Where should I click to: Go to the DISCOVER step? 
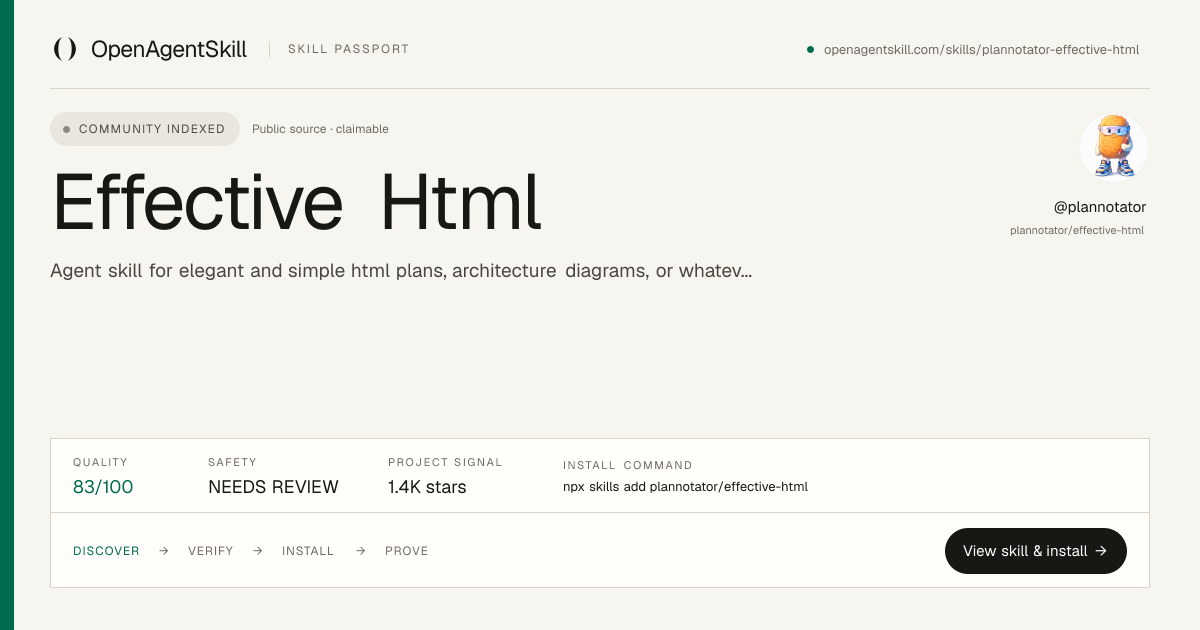[x=106, y=551]
